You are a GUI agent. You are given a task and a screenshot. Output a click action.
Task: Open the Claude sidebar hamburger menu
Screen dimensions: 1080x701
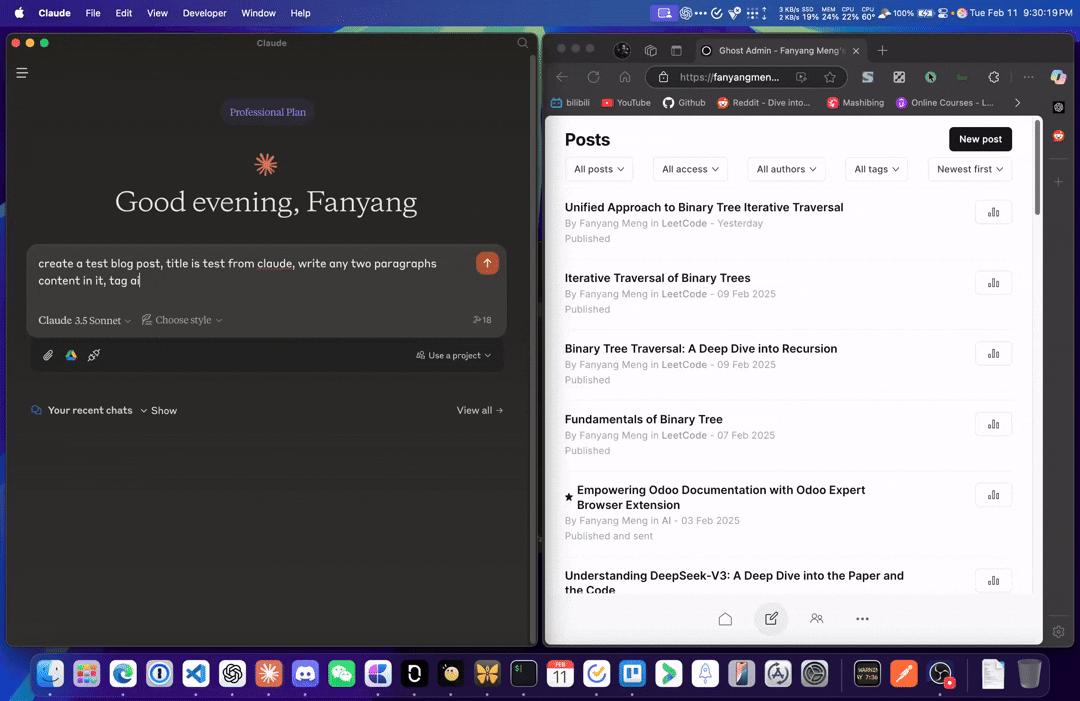tap(22, 73)
